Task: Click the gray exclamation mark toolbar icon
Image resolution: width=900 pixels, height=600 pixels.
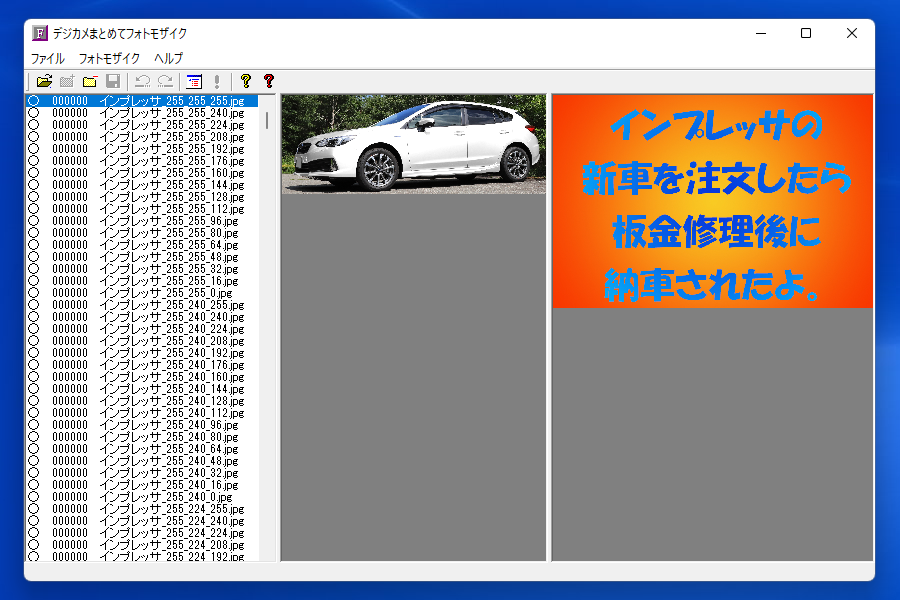Action: (x=216, y=81)
